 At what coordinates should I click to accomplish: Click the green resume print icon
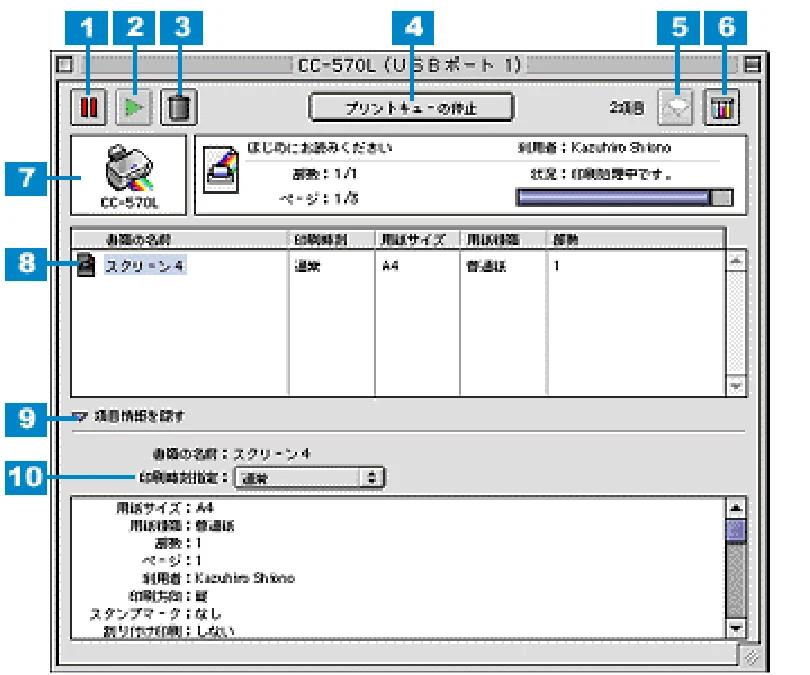[x=134, y=107]
